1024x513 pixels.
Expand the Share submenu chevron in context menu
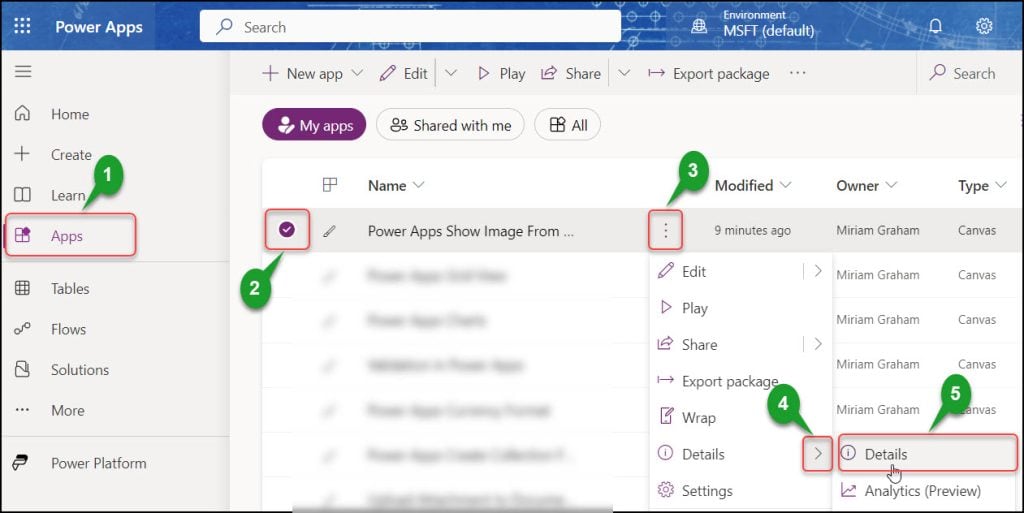[x=818, y=344]
